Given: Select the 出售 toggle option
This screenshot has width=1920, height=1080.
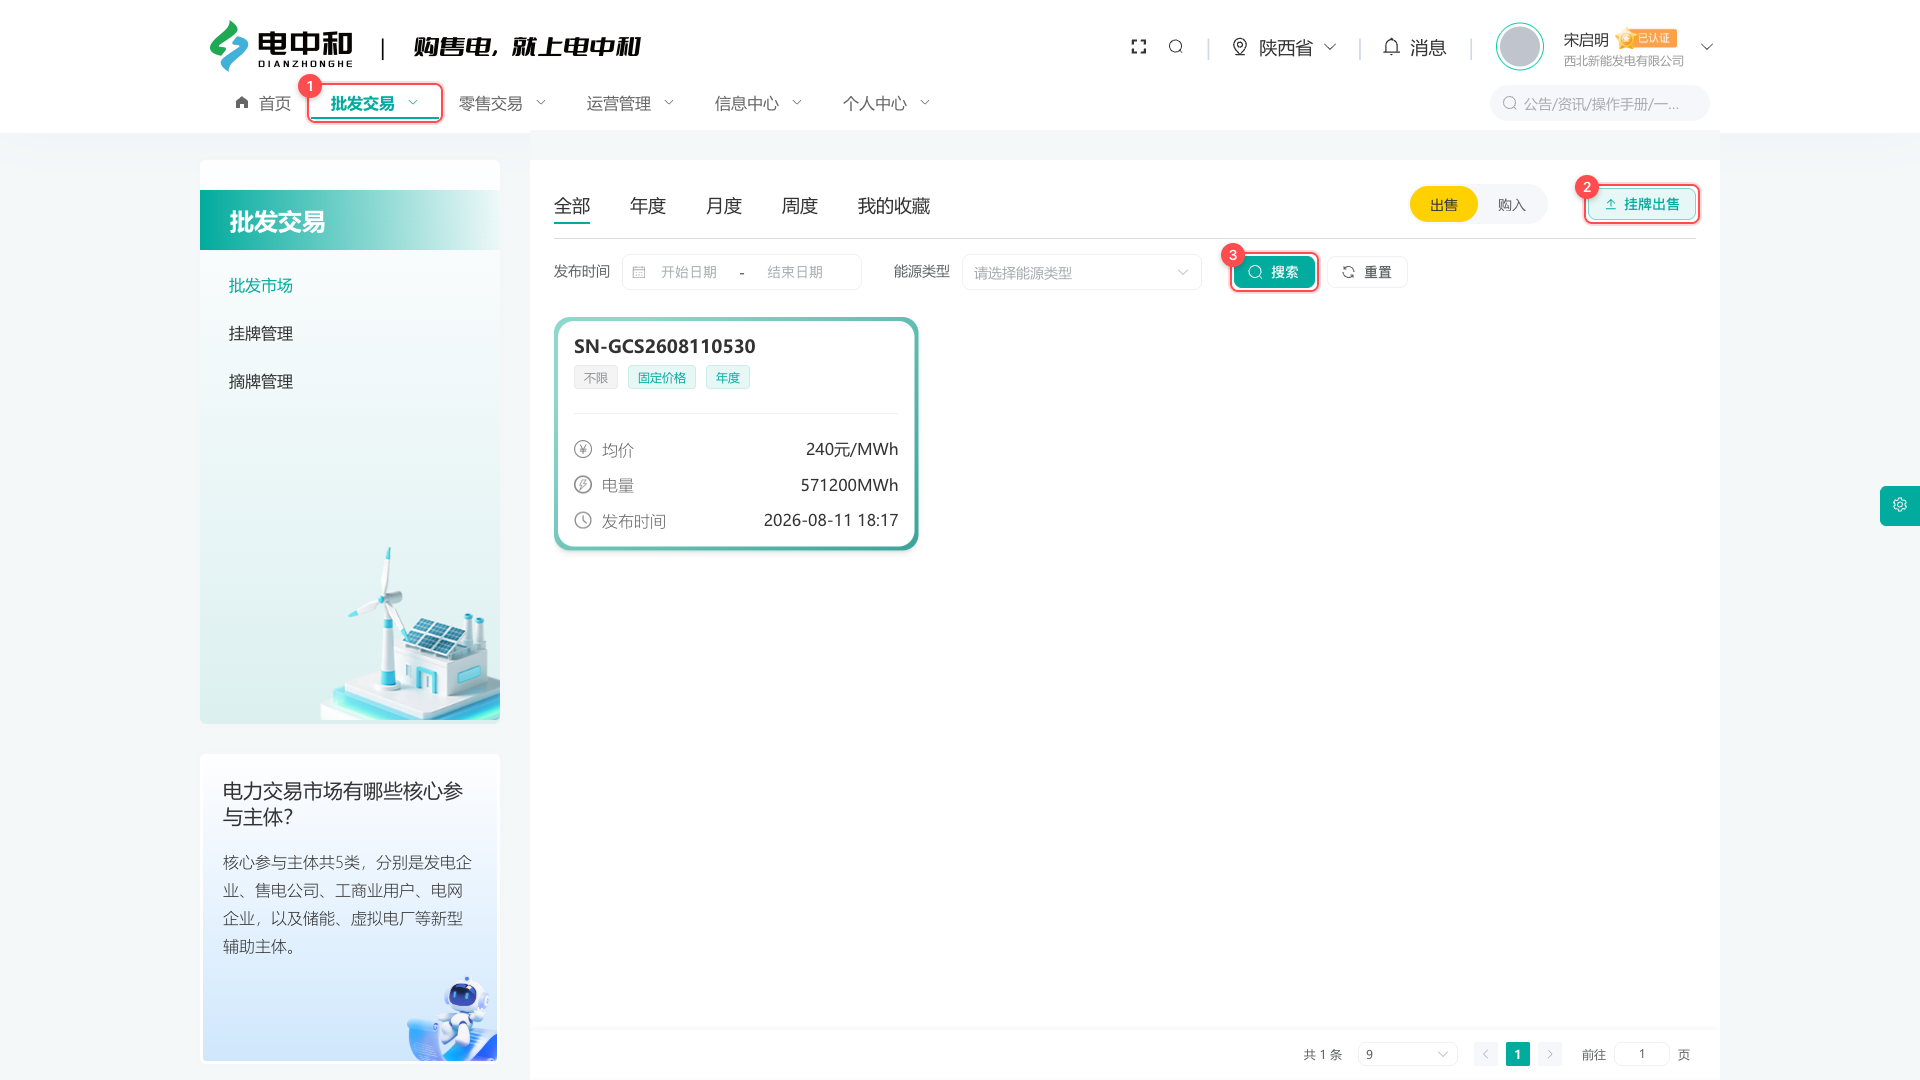Looking at the screenshot, I should coord(1444,205).
